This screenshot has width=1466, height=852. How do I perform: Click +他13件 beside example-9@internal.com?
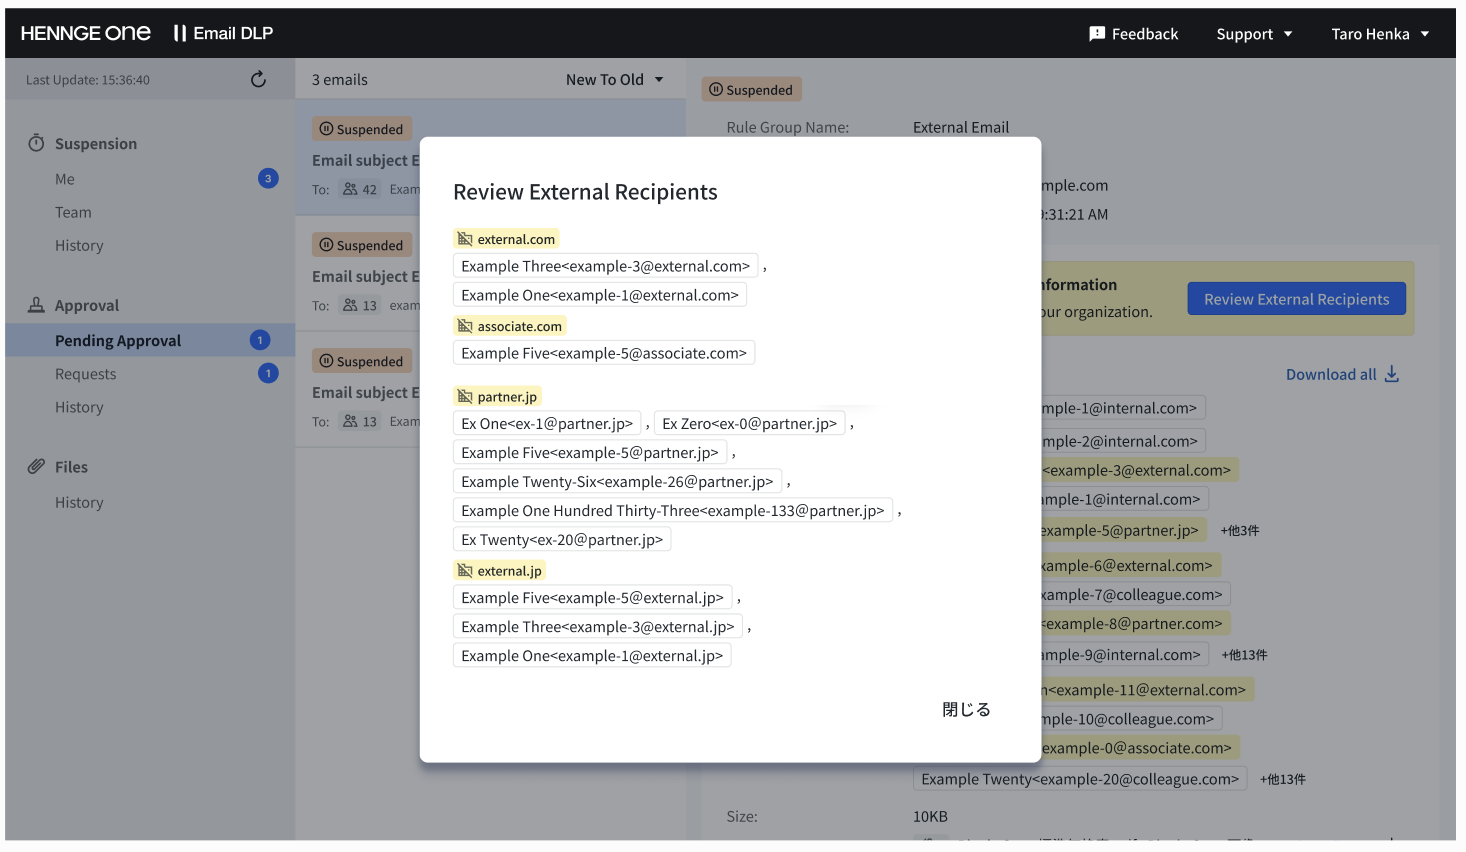(x=1244, y=654)
